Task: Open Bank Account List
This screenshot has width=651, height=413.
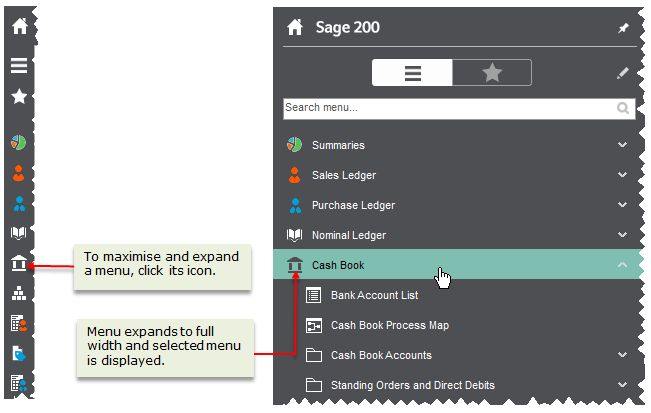Action: tap(374, 296)
